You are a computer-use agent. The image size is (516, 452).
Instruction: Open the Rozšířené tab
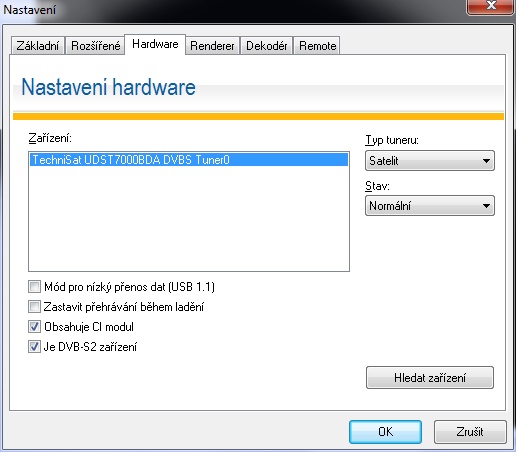pyautogui.click(x=95, y=45)
